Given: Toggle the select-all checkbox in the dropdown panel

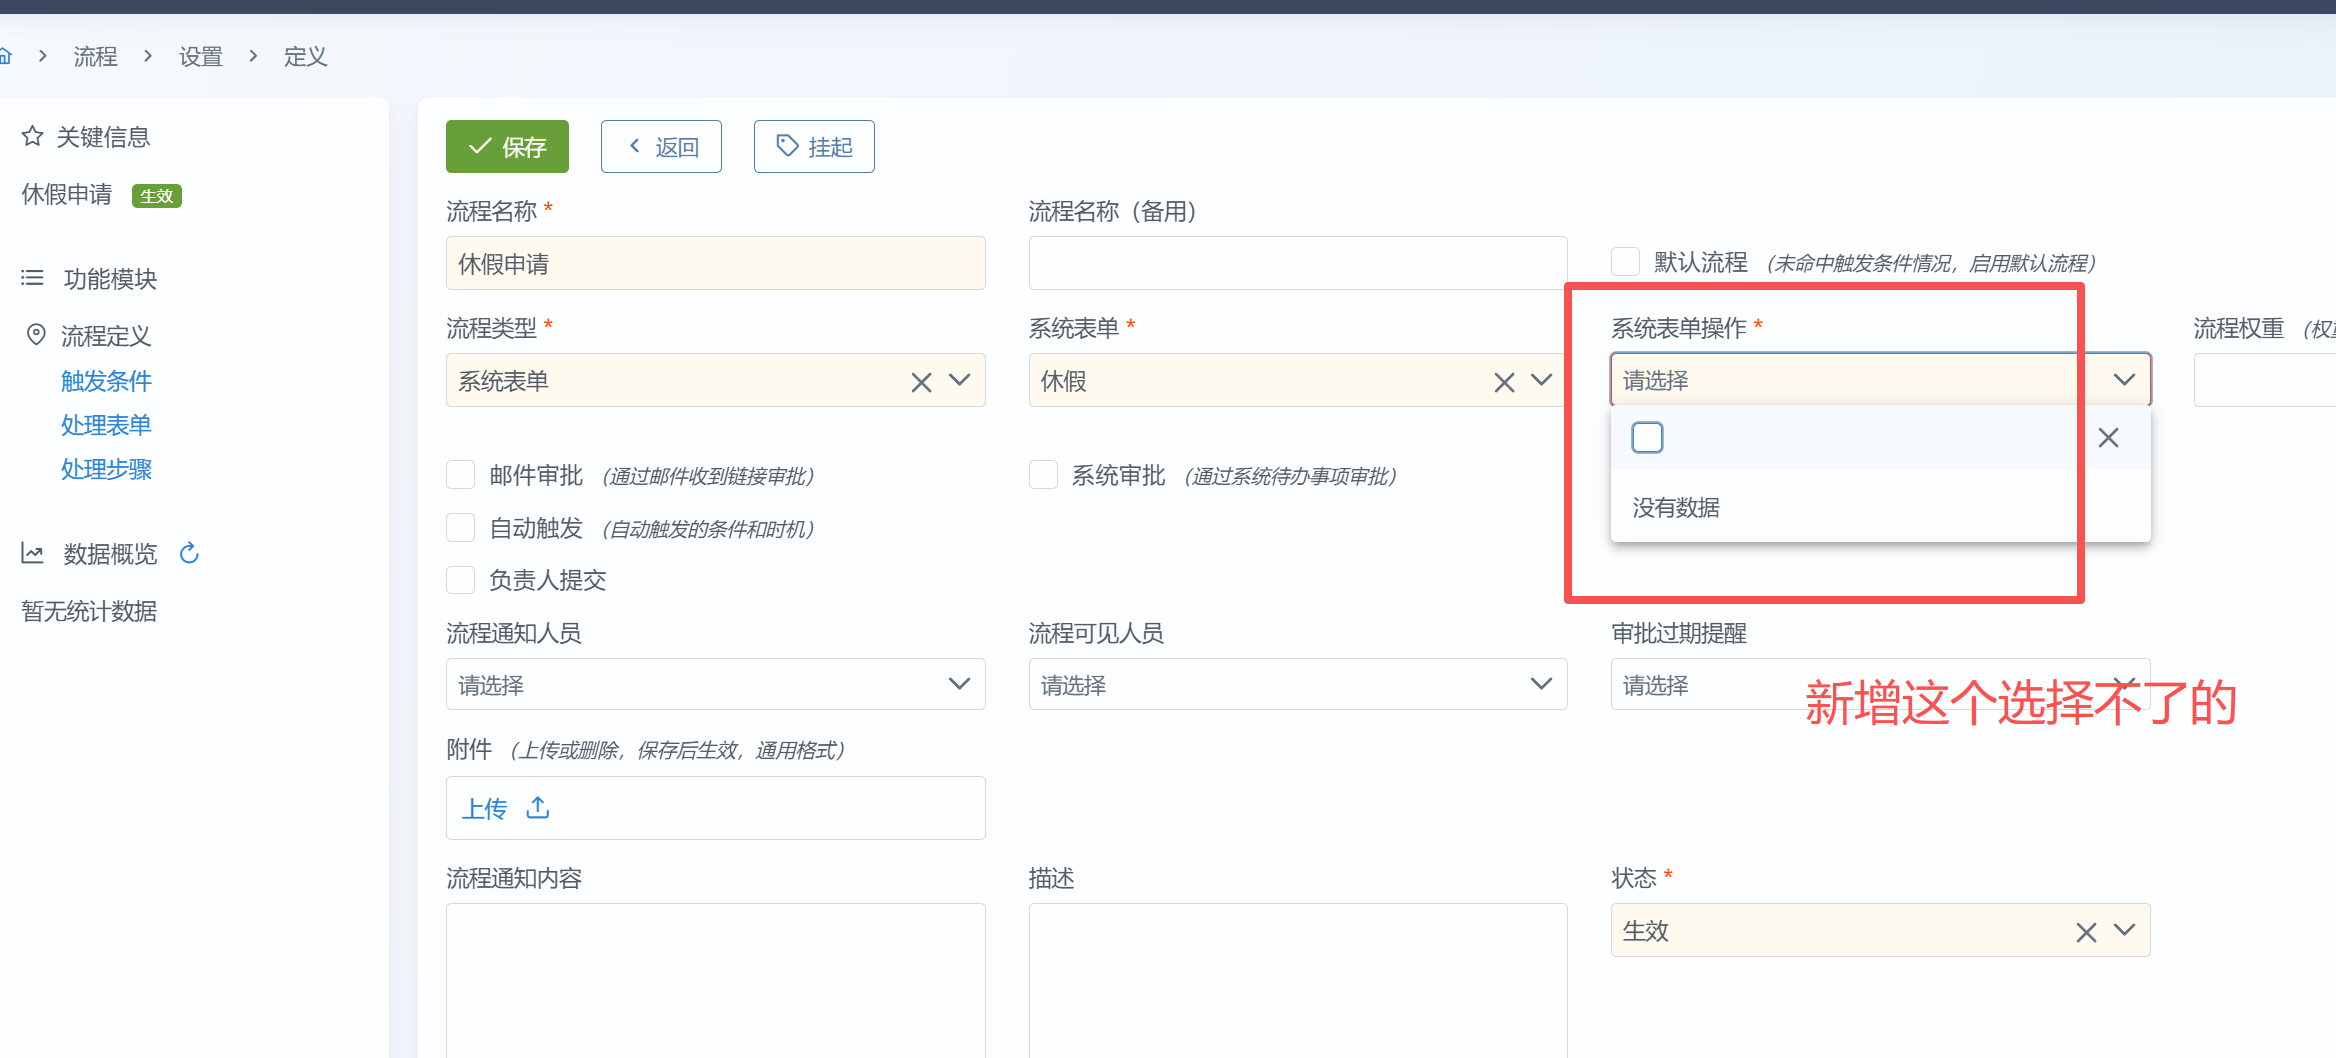Looking at the screenshot, I should click(x=1647, y=438).
